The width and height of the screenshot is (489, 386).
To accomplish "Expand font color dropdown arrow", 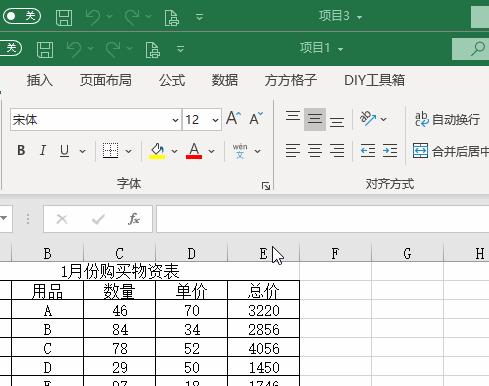I will coord(211,151).
